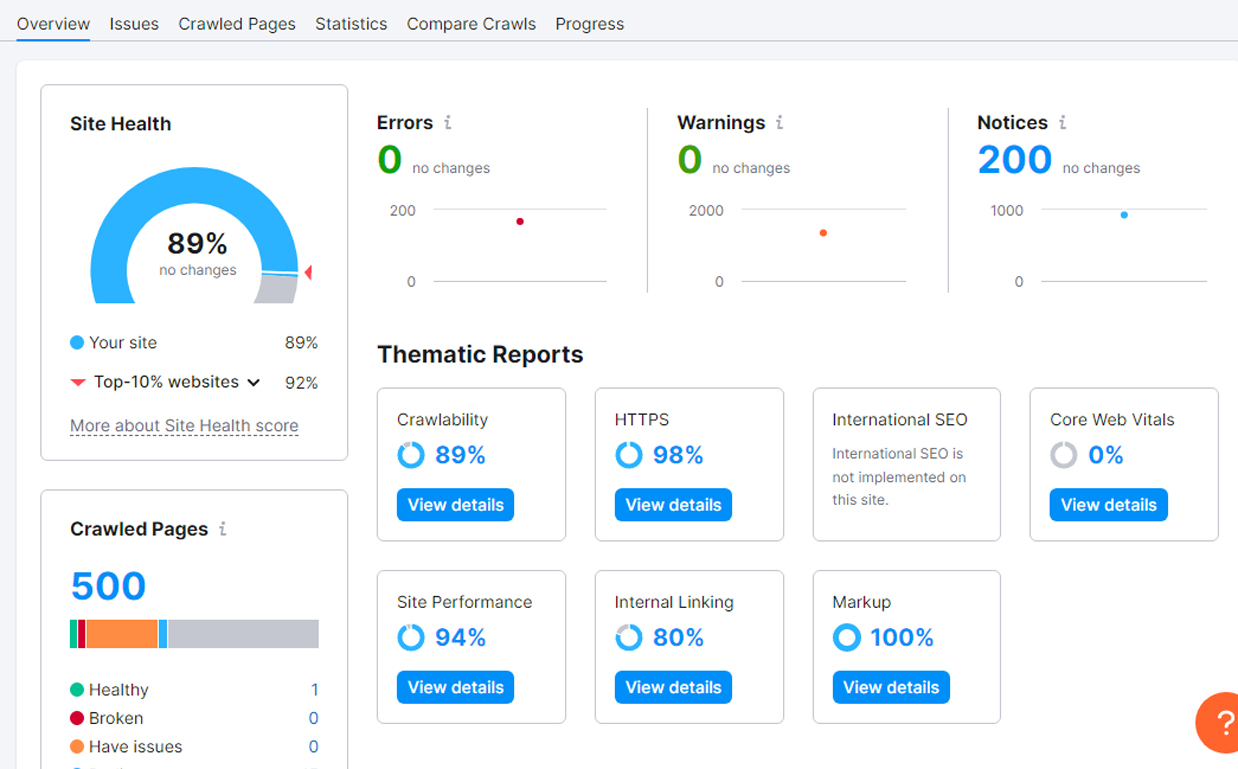Click the Core Web Vitals donut icon

[x=1064, y=456]
